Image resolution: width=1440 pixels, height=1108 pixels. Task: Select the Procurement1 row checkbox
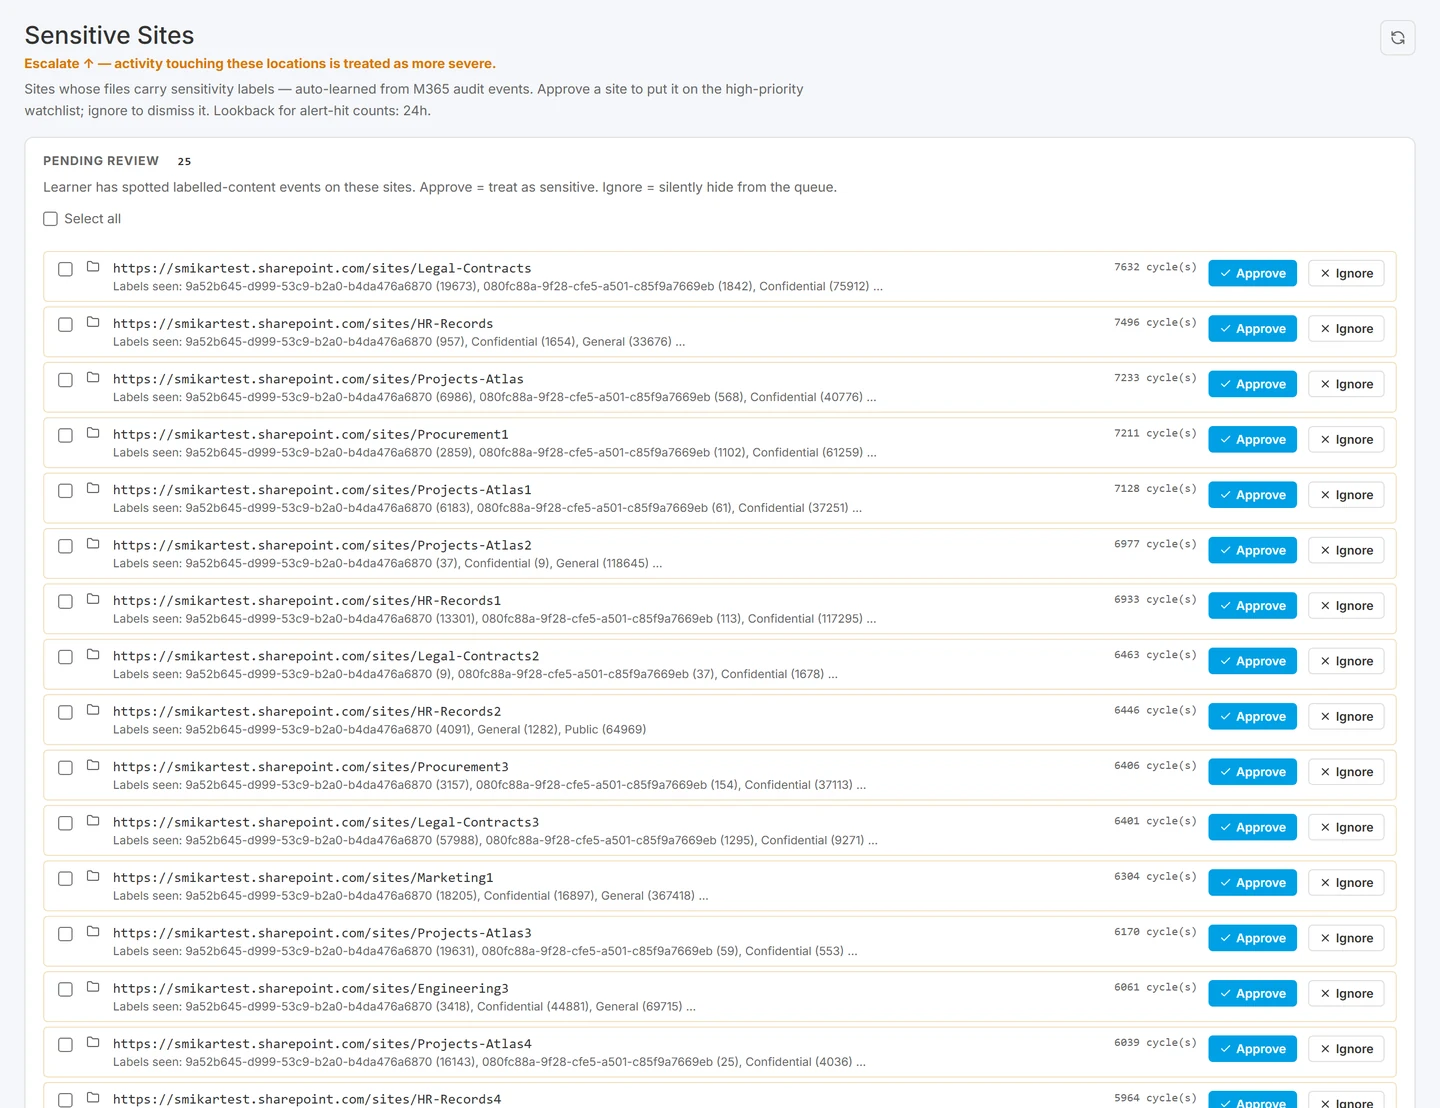65,435
